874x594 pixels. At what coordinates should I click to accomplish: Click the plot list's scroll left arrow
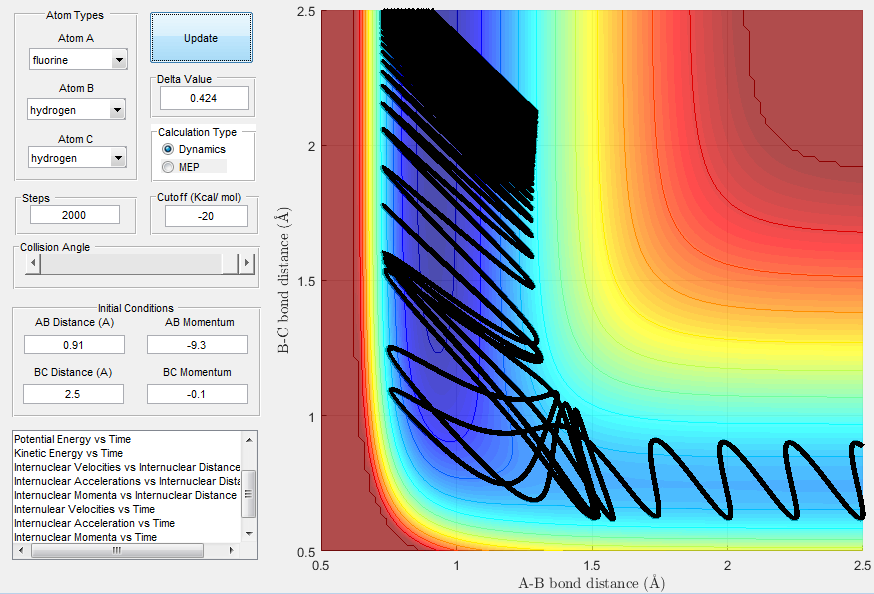tap(21, 551)
